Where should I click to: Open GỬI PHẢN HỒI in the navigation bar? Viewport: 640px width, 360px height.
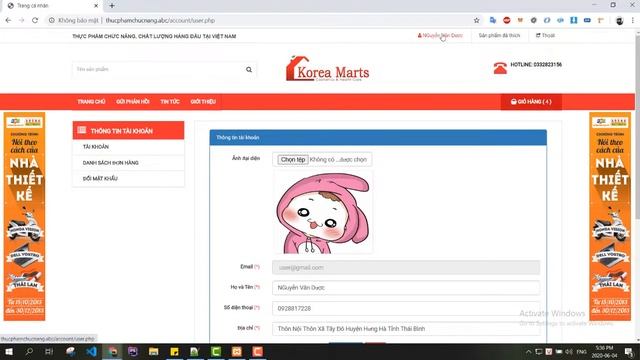tap(133, 102)
